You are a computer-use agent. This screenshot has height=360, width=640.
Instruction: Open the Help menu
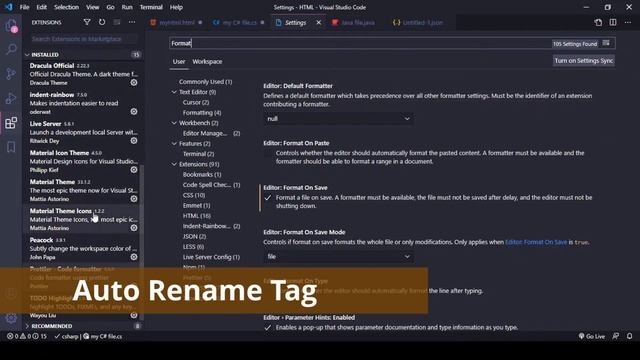point(176,7)
